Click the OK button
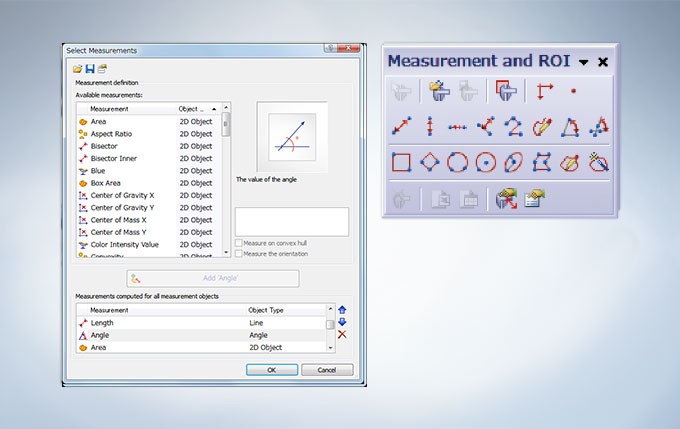 click(x=271, y=369)
